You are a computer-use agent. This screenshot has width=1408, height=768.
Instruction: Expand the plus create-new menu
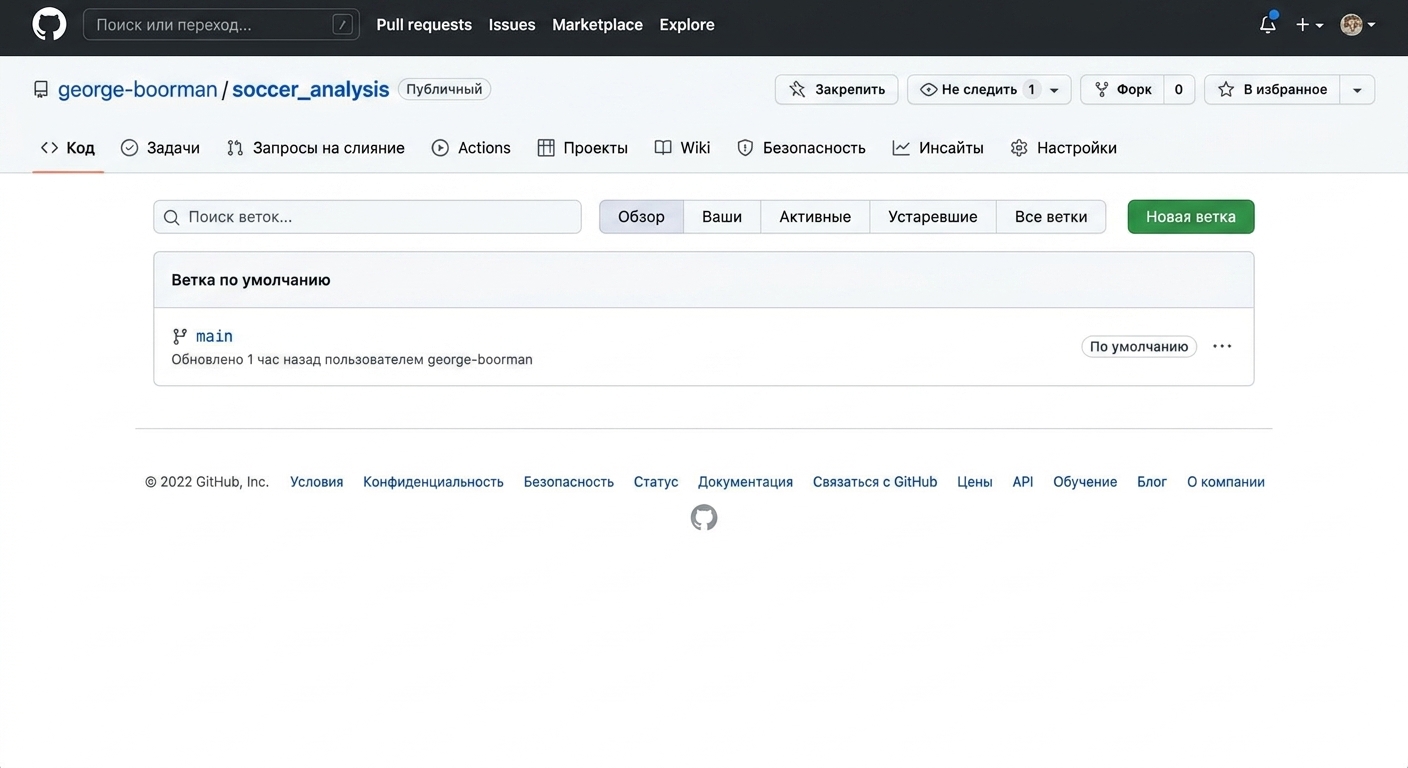point(1309,24)
